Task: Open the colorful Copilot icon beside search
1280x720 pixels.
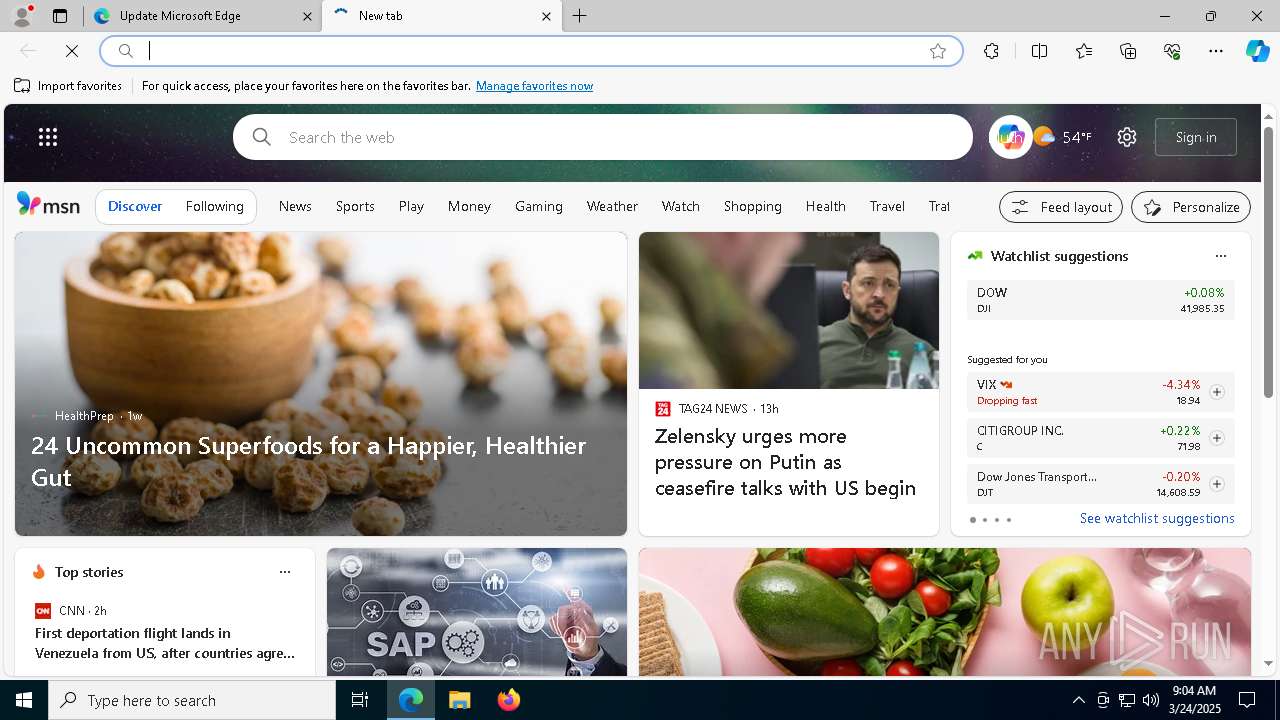Action: tap(1010, 137)
